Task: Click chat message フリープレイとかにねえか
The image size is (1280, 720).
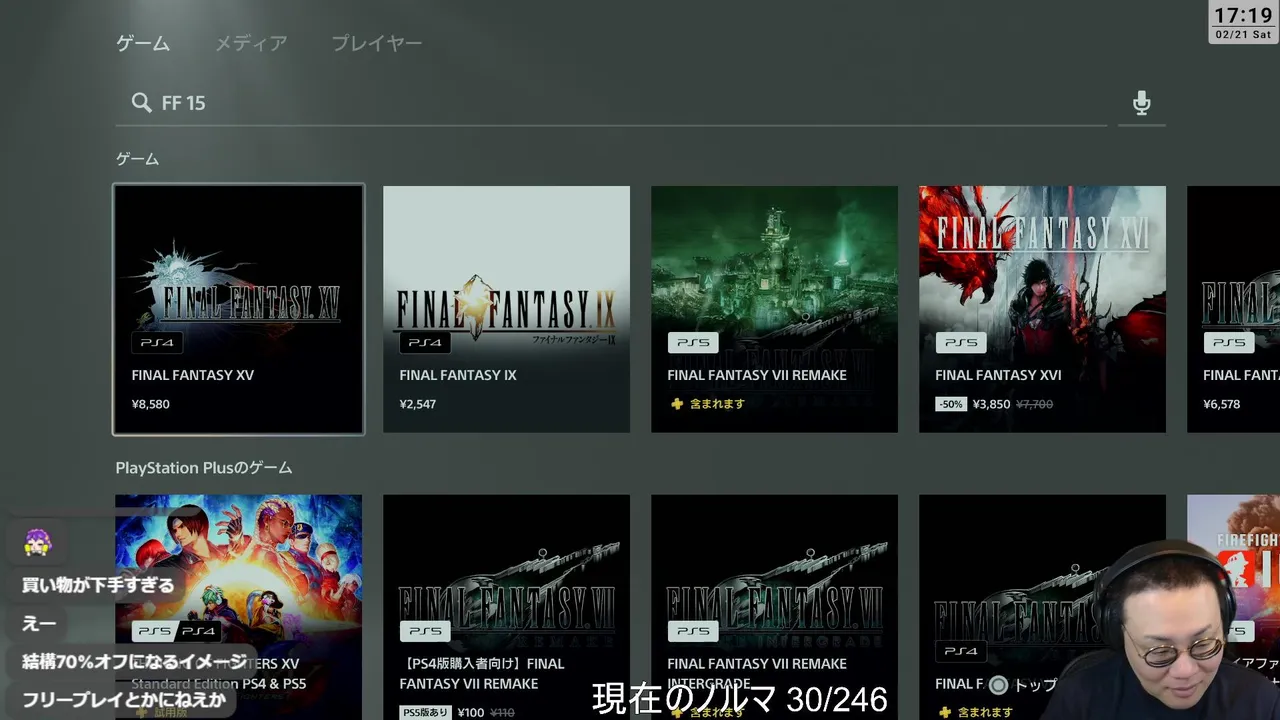Action: 124,699
